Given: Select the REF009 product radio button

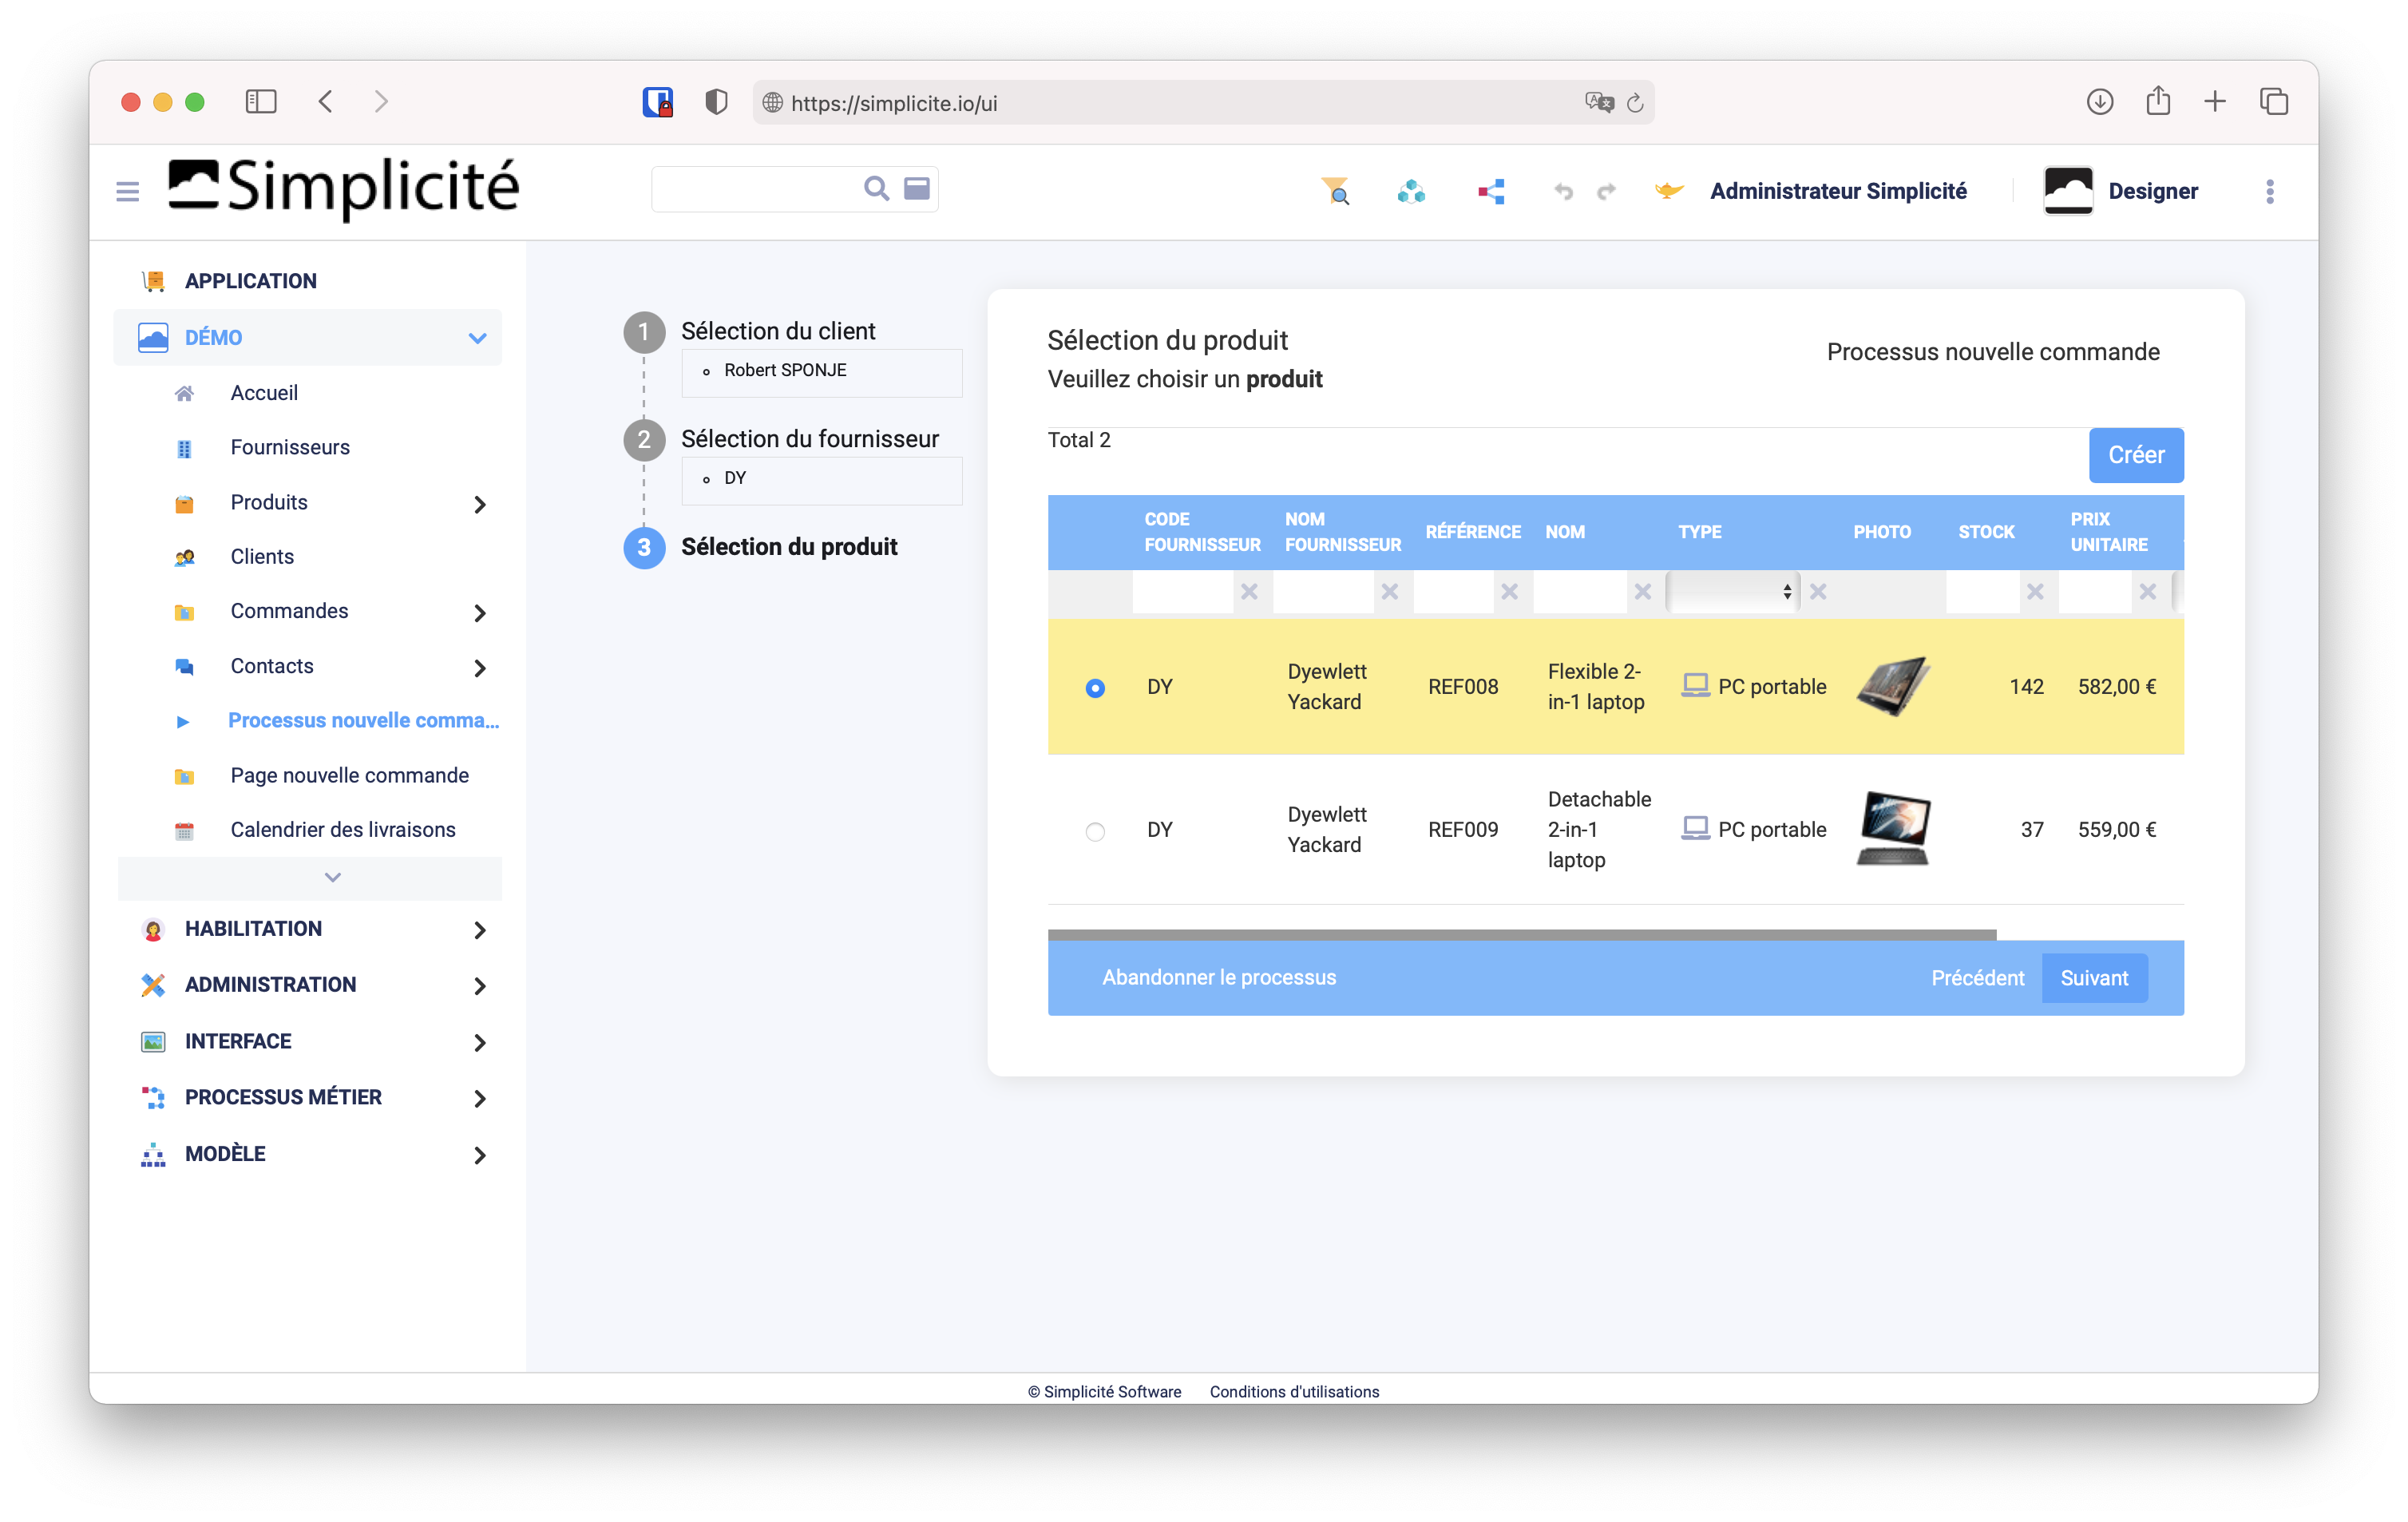Looking at the screenshot, I should coord(1095,831).
